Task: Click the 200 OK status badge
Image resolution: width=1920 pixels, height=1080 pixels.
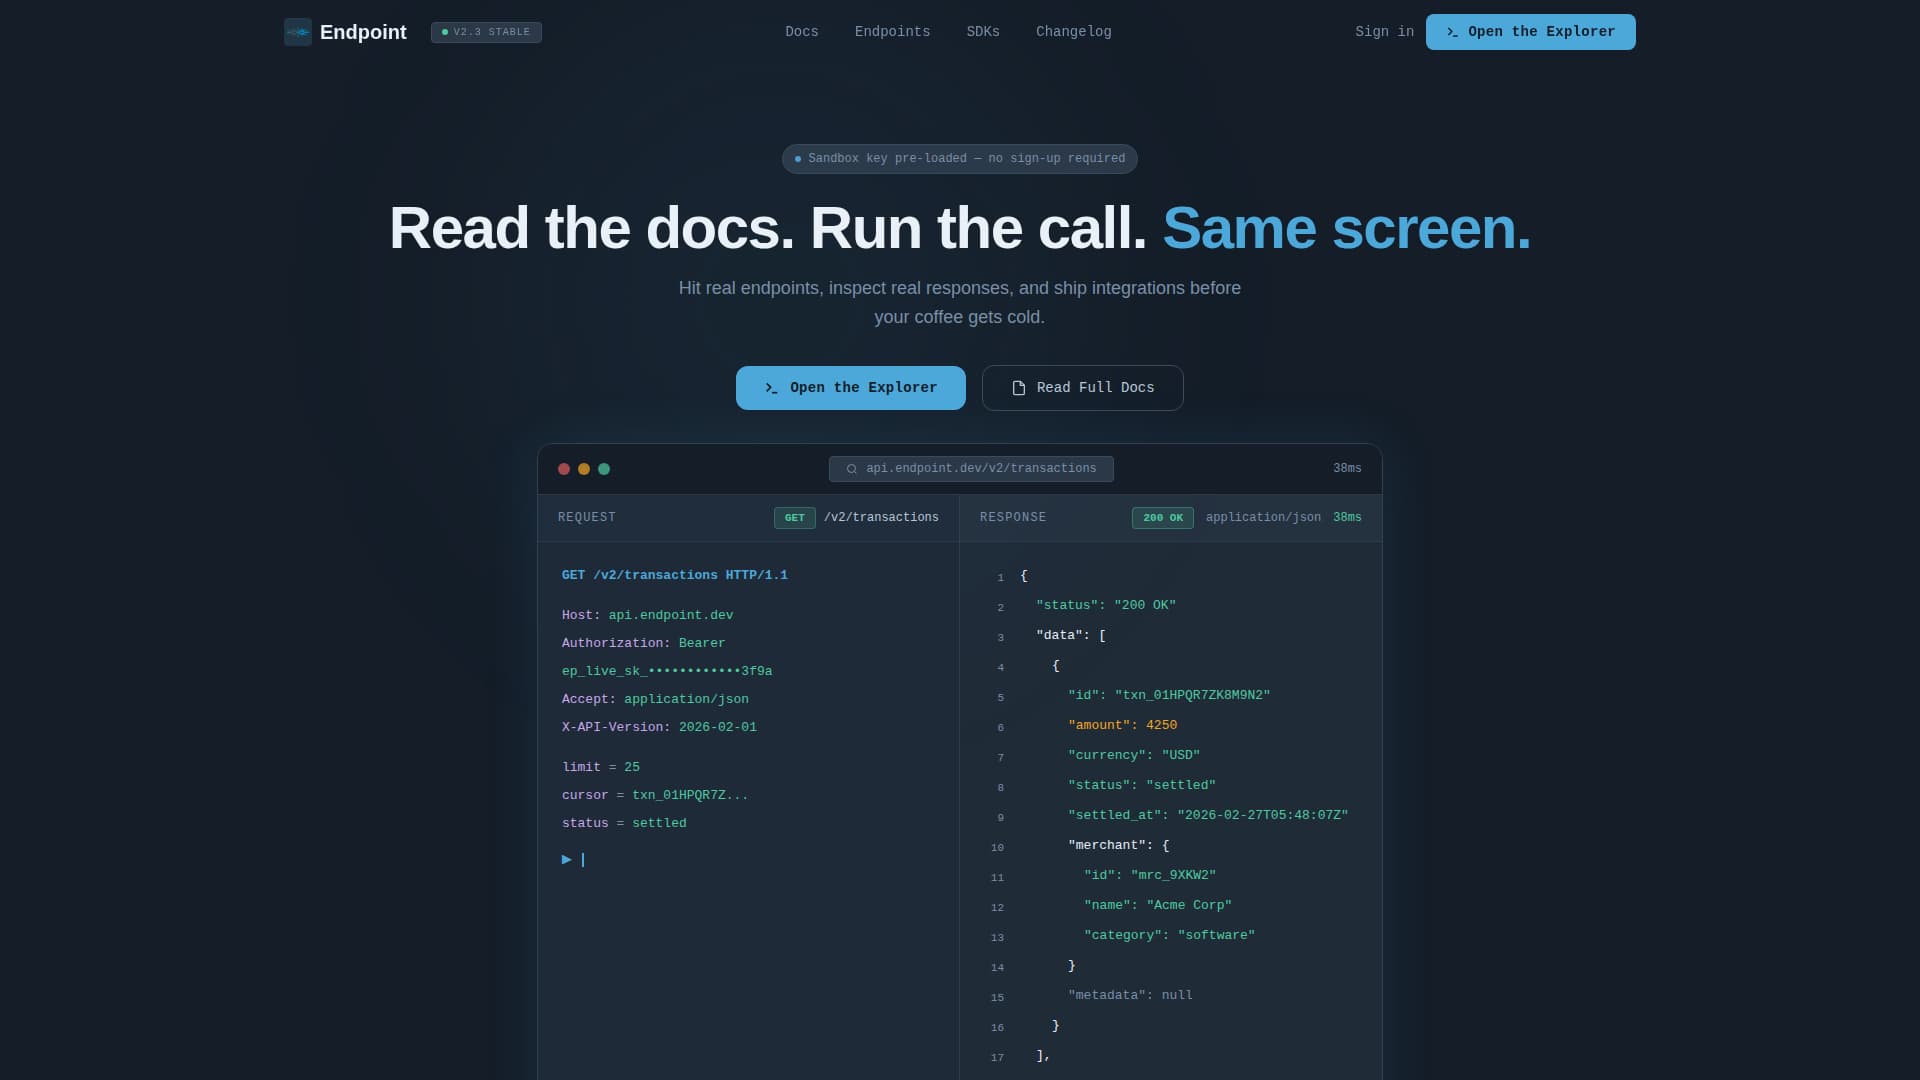Action: click(1163, 518)
